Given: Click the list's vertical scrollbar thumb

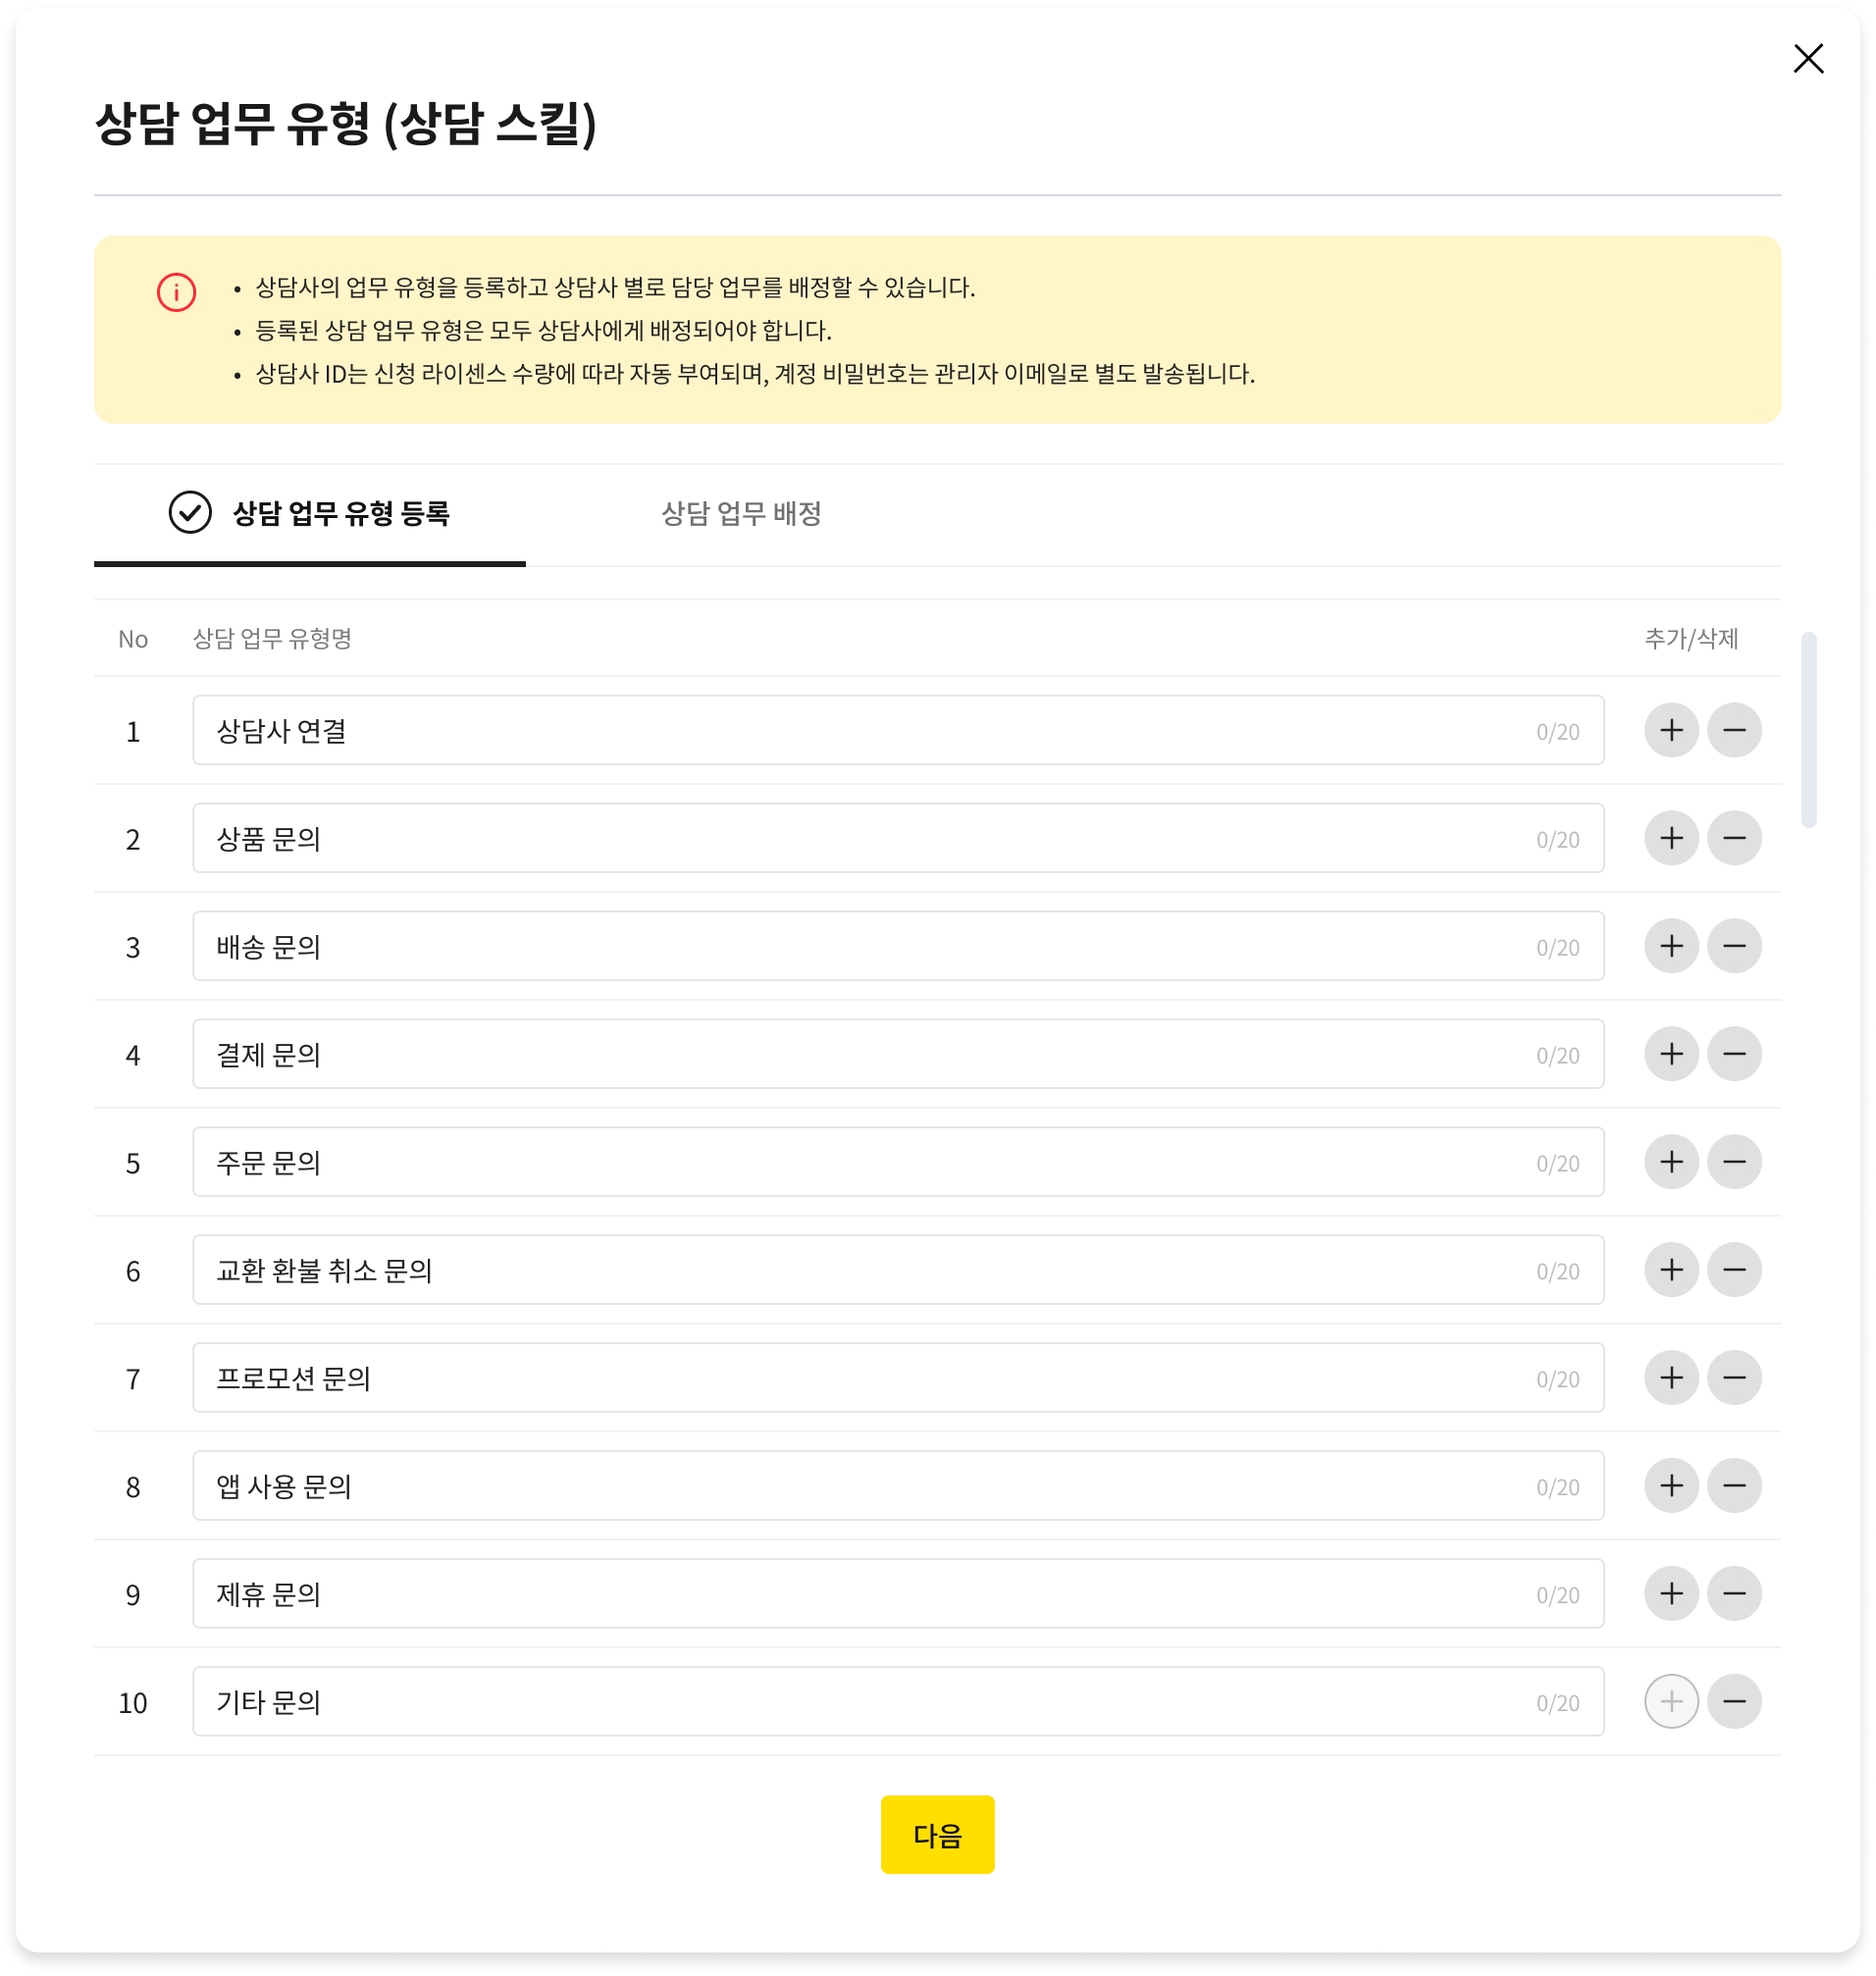Looking at the screenshot, I should [x=1808, y=730].
